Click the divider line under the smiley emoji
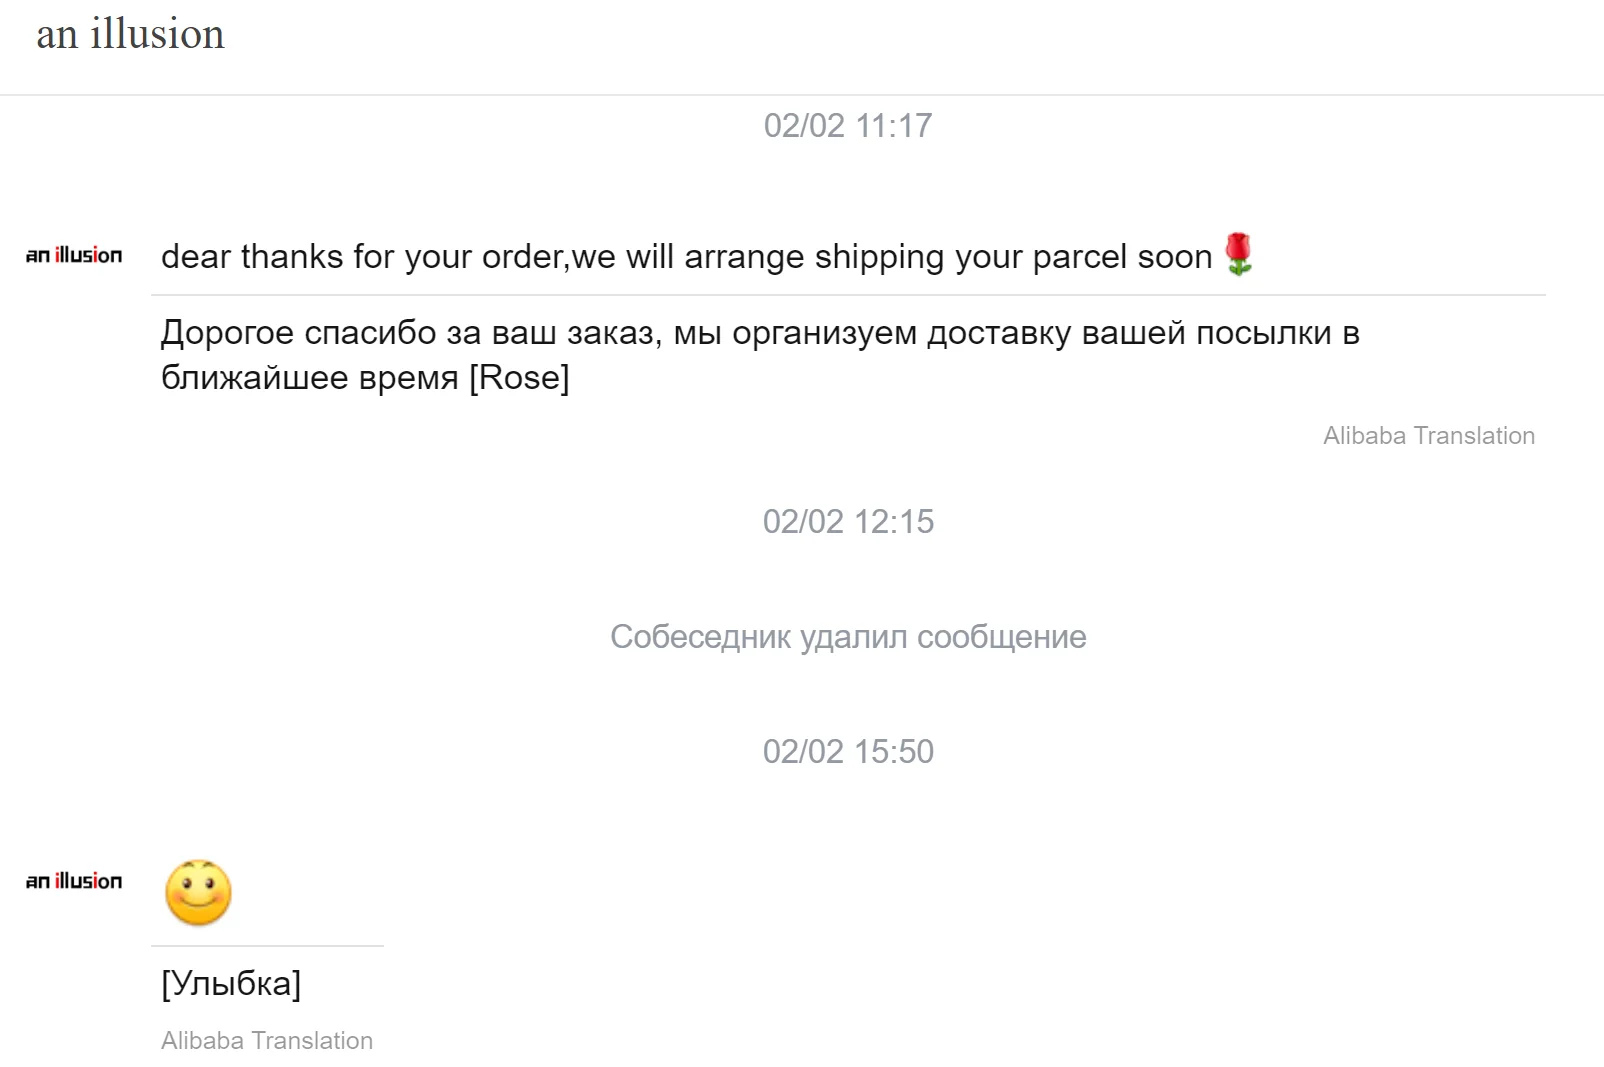1604x1067 pixels. (267, 946)
